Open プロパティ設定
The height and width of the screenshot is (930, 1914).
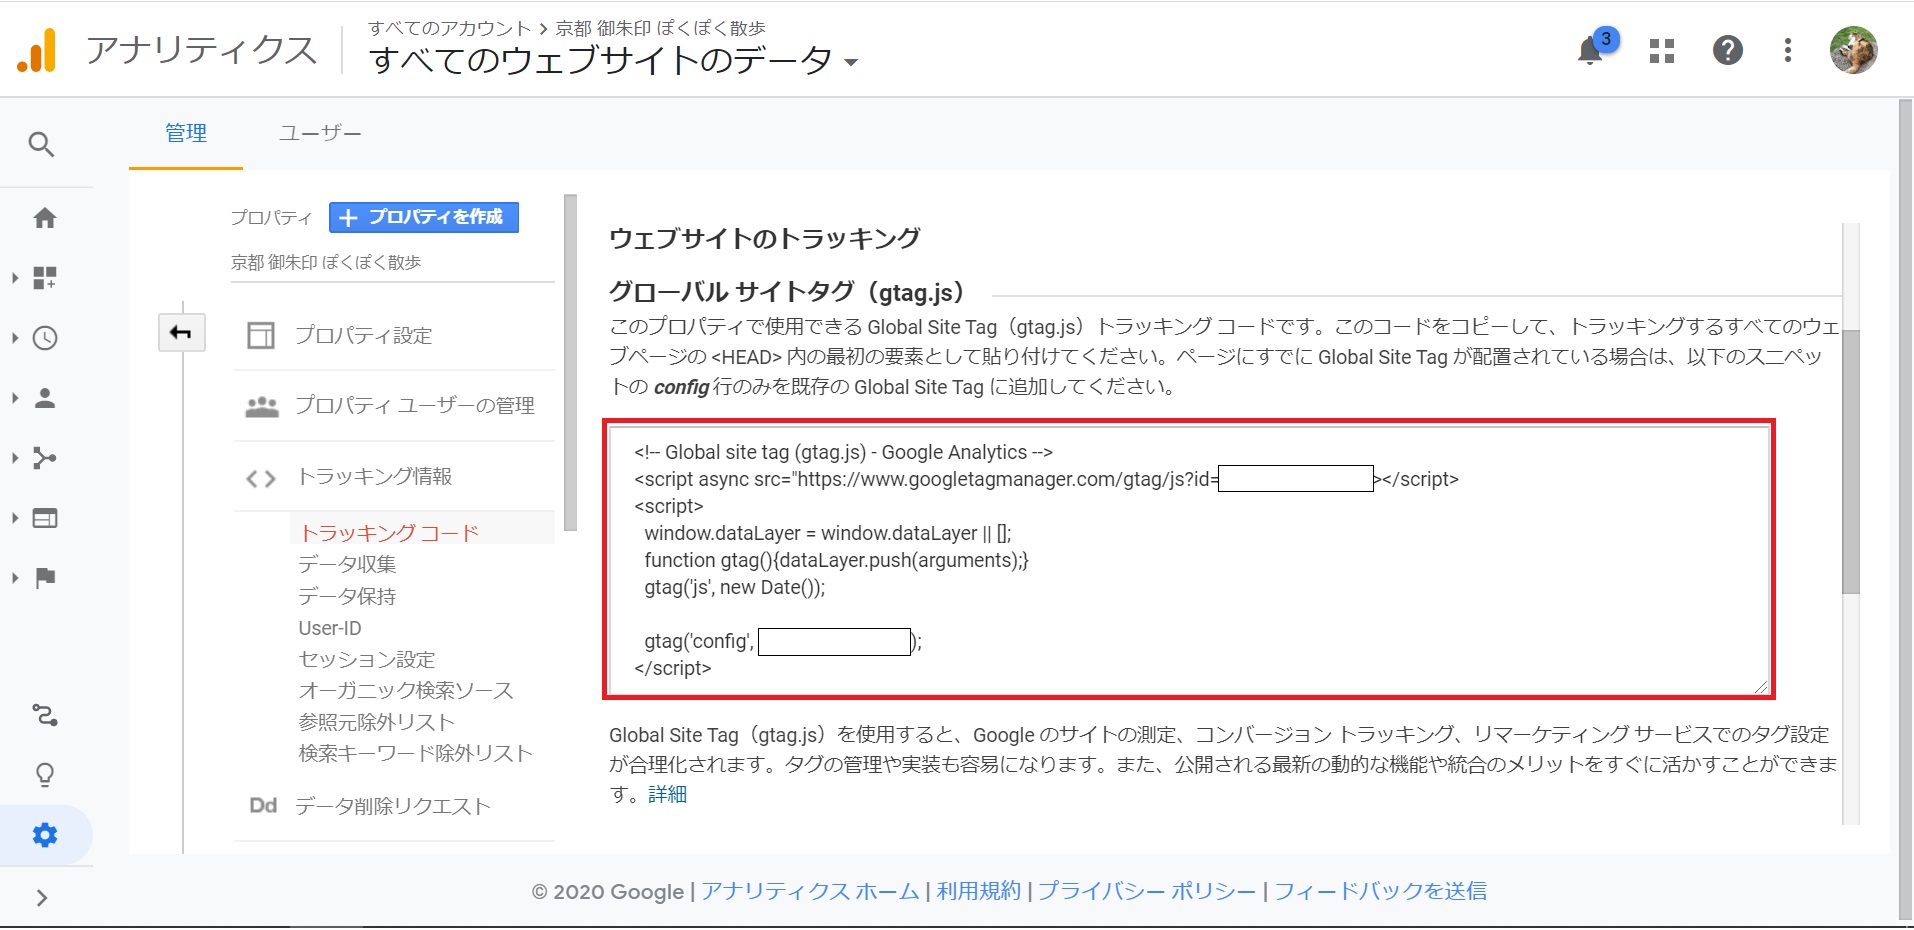(x=363, y=335)
